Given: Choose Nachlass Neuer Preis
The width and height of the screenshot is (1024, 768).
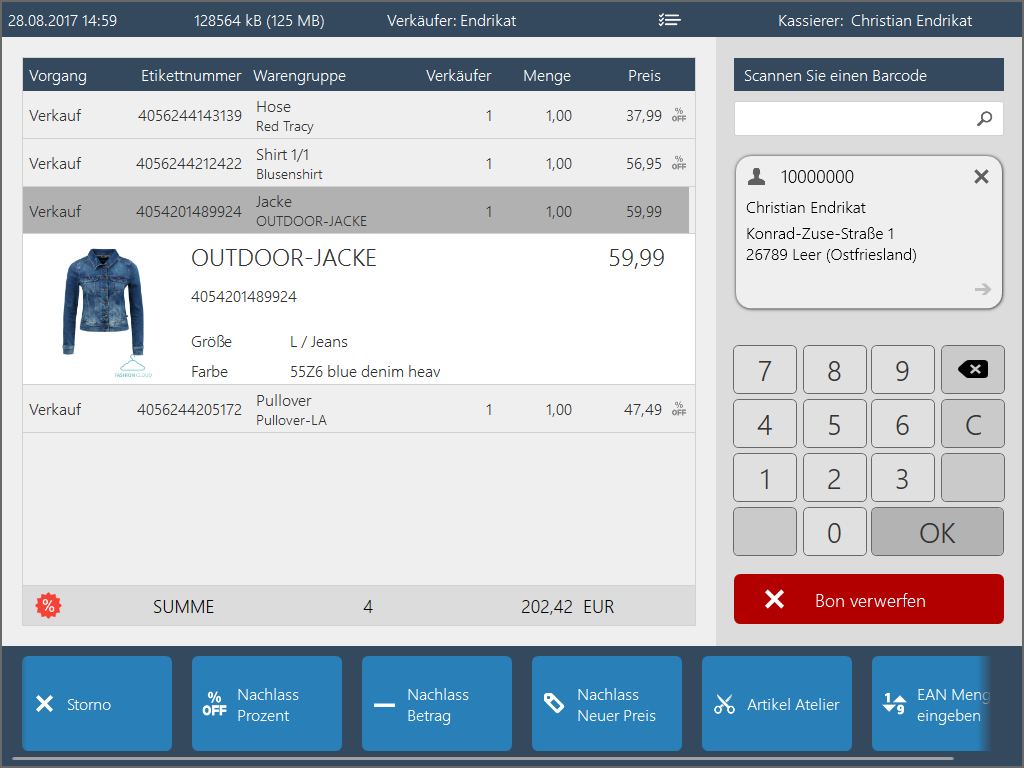Looking at the screenshot, I should pos(607,704).
